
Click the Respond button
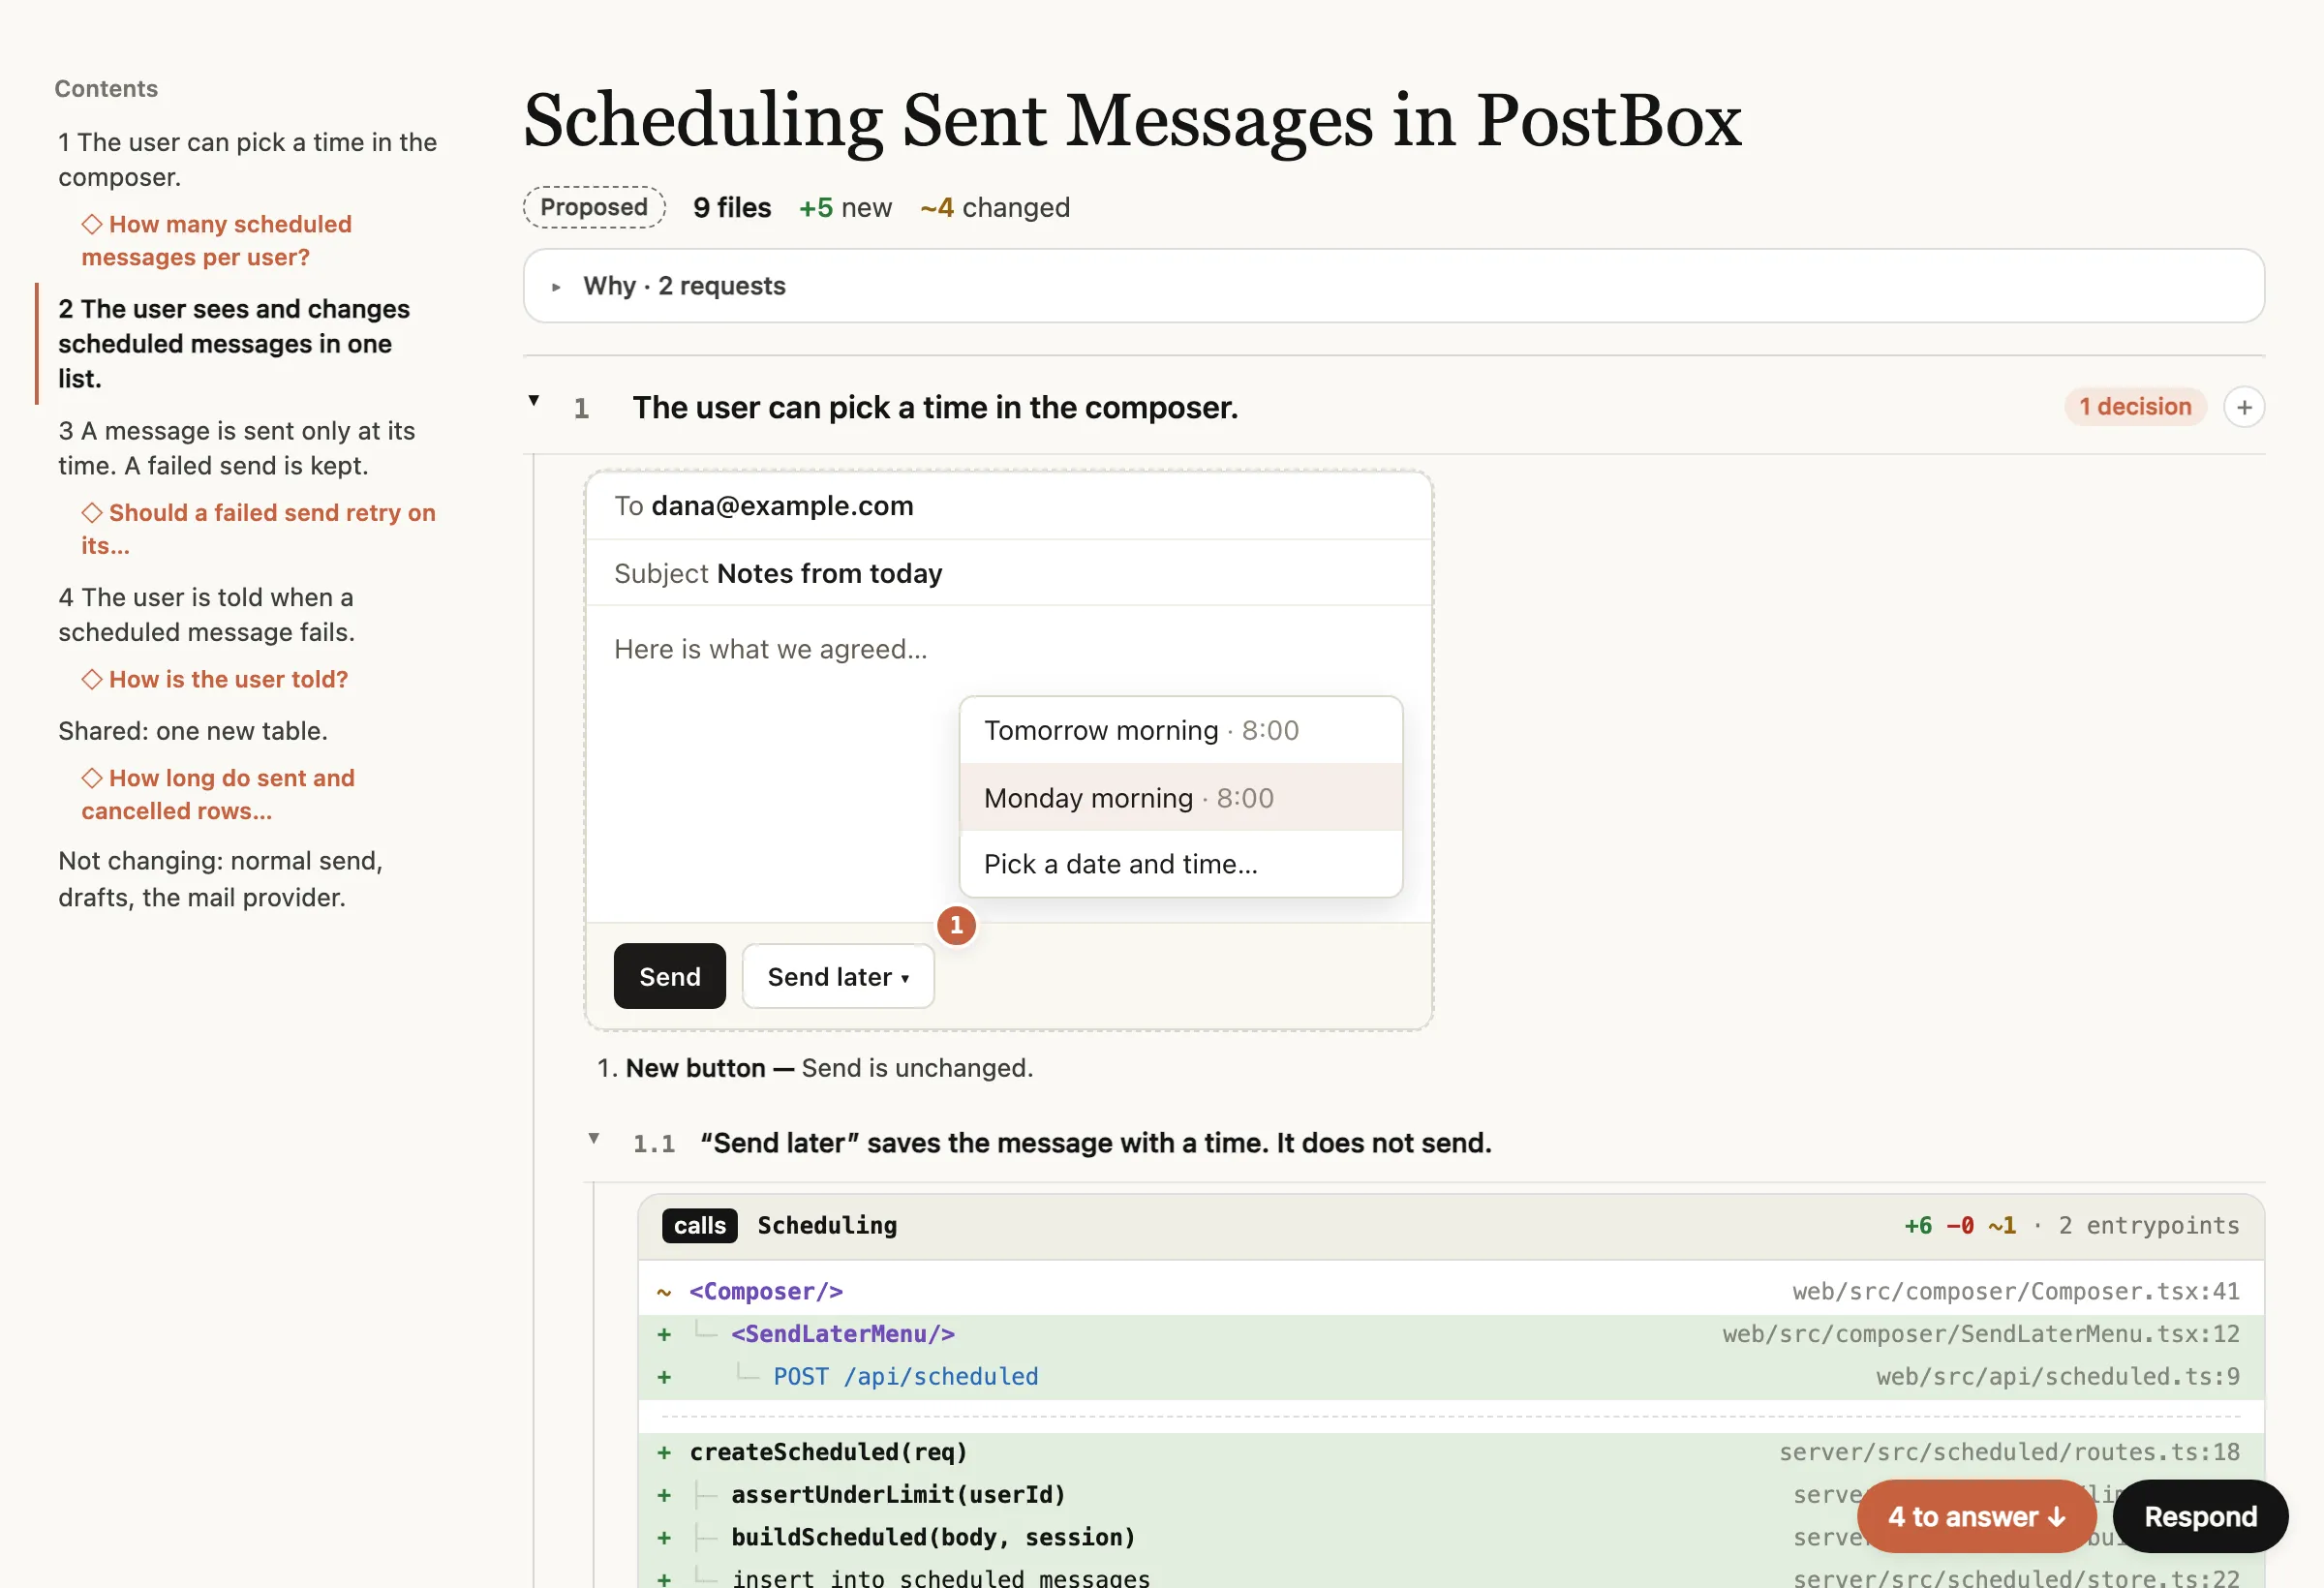2200,1516
